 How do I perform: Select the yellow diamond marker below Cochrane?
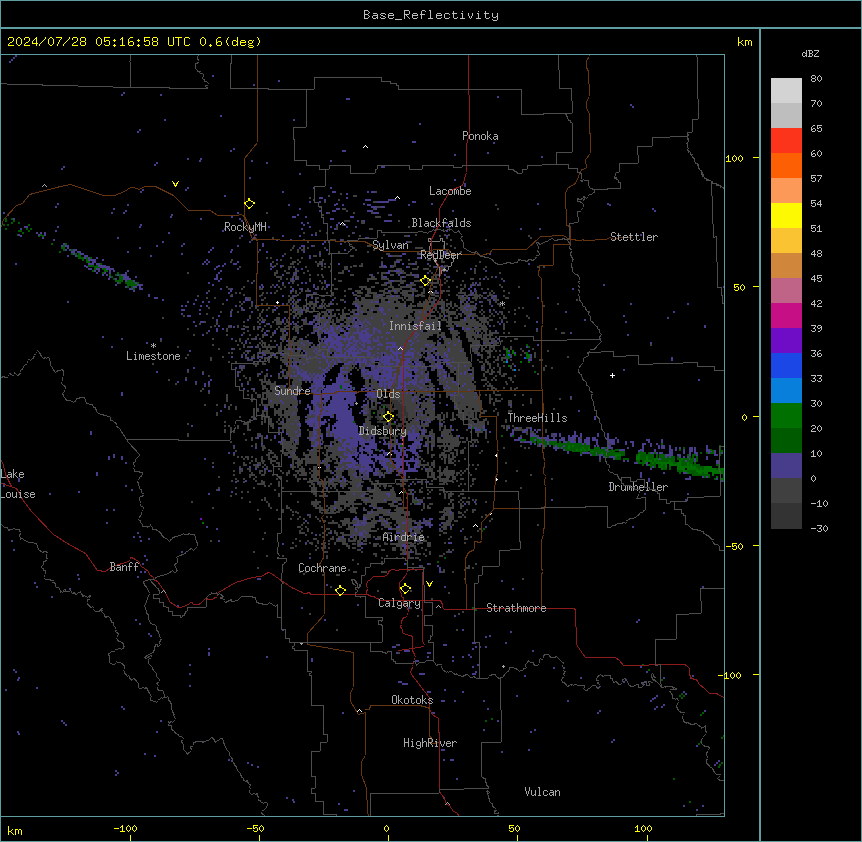coord(340,590)
